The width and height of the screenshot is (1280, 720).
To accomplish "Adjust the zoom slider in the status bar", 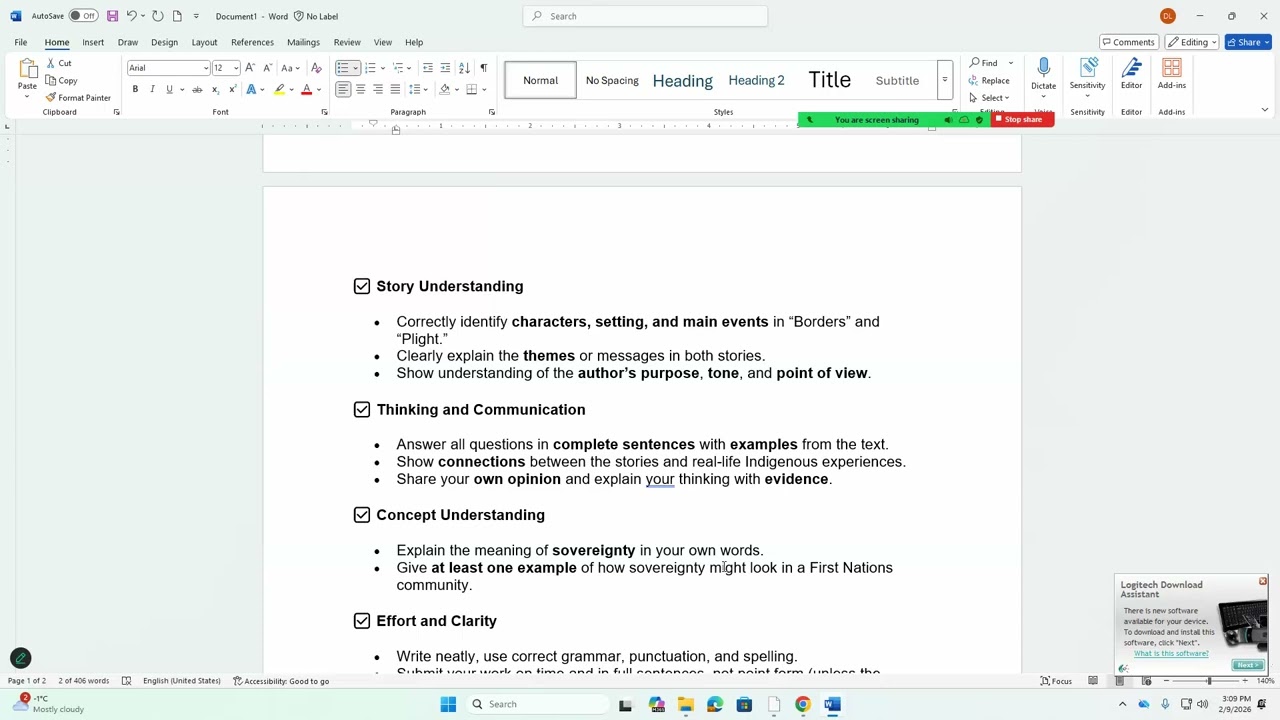I will pyautogui.click(x=1208, y=681).
